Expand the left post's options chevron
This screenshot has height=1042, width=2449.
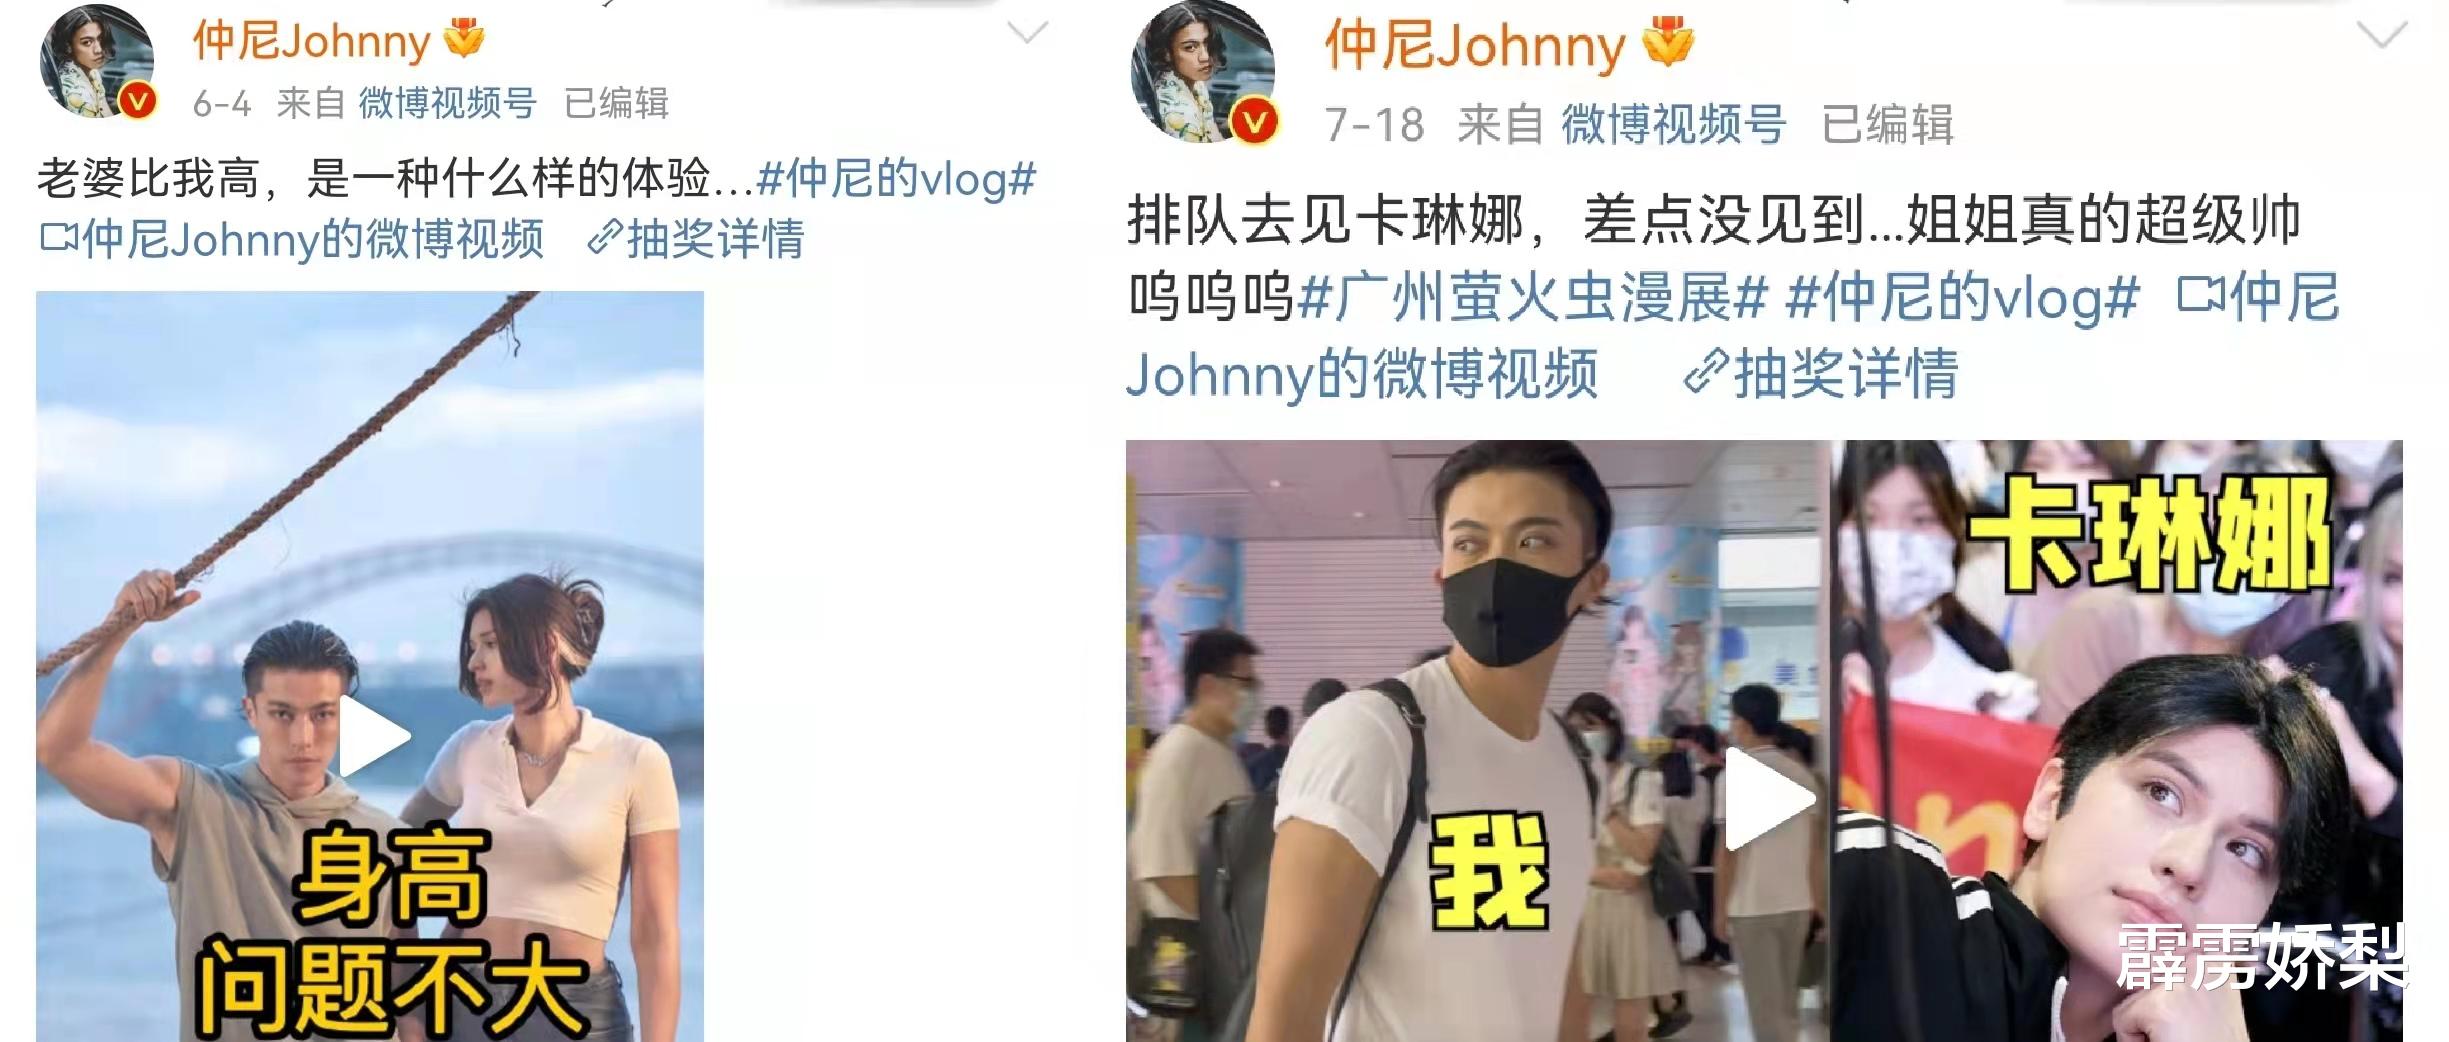tap(1027, 34)
